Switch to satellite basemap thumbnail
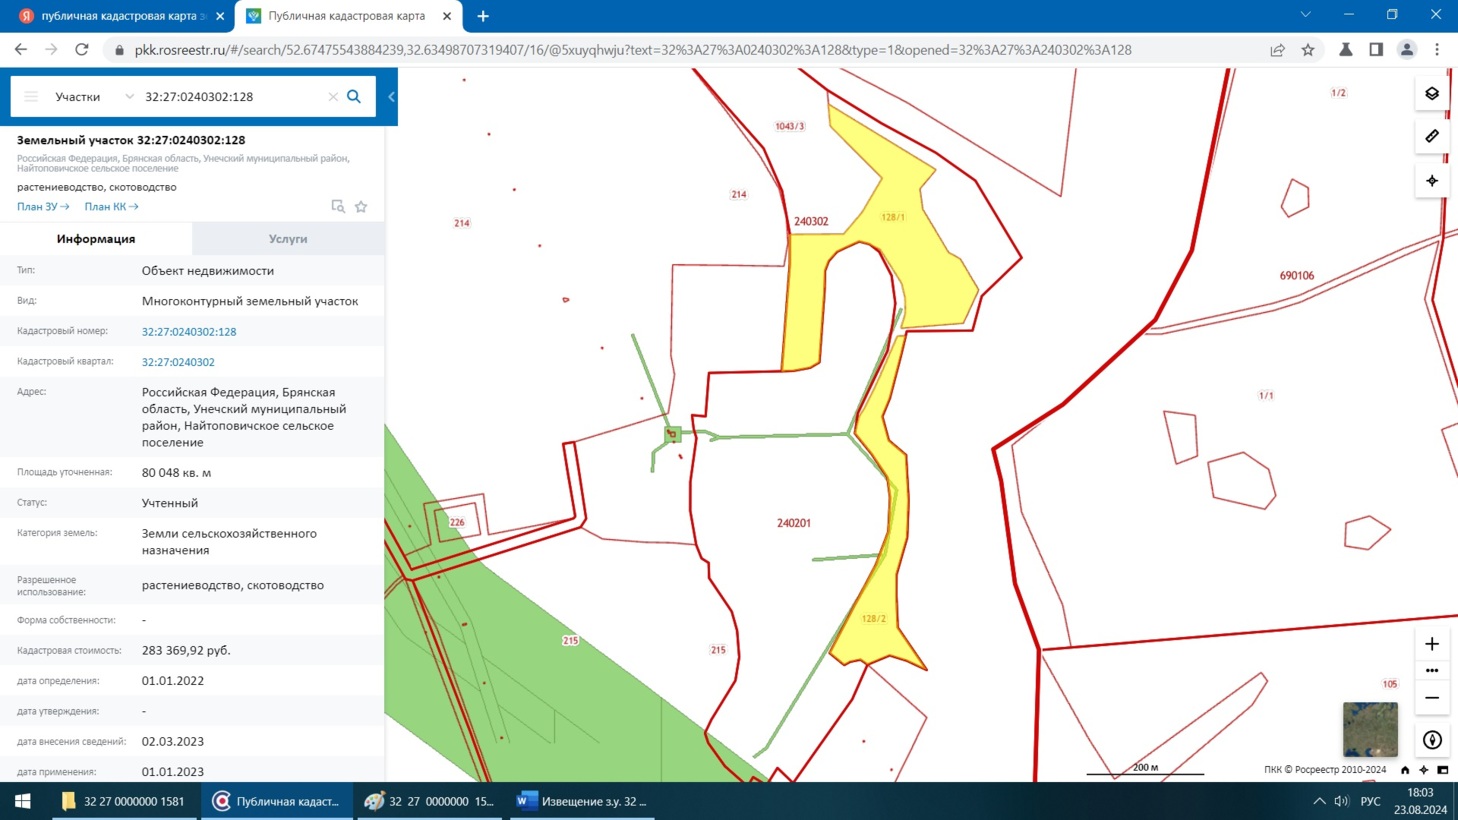Image resolution: width=1458 pixels, height=820 pixels. 1370,729
